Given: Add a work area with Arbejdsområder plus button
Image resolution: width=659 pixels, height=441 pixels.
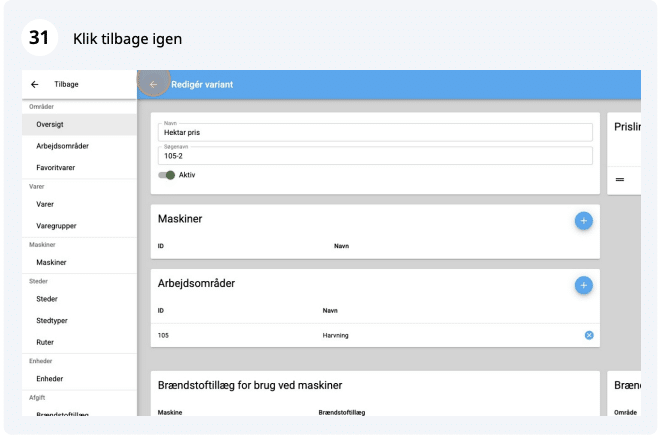Looking at the screenshot, I should 583,285.
